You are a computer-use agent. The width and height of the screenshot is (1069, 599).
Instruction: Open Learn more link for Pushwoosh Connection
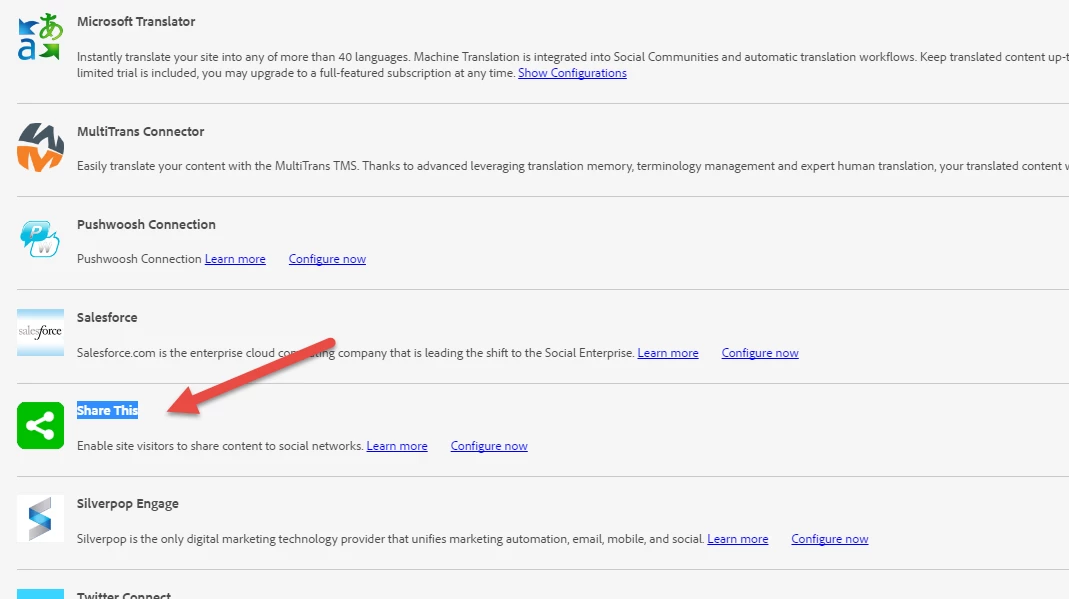(x=235, y=259)
